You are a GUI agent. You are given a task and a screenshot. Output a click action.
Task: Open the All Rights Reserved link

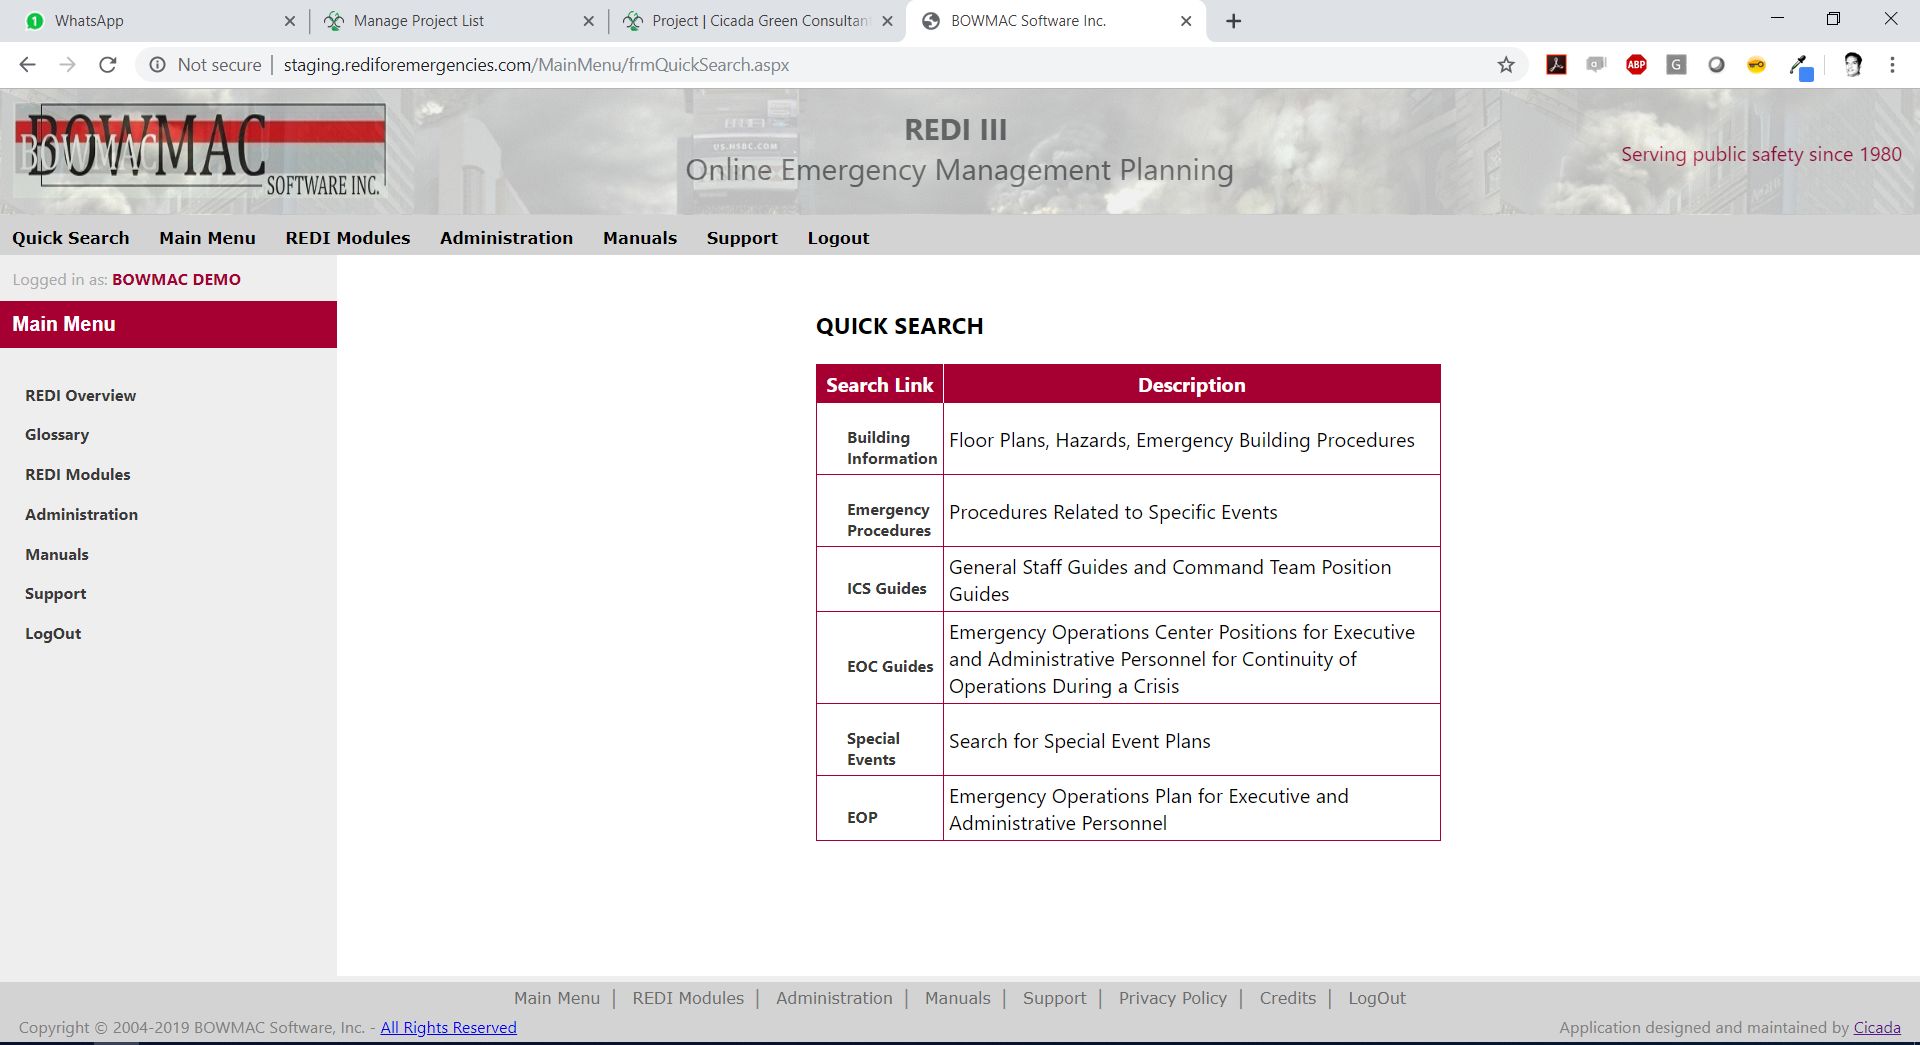click(448, 1027)
